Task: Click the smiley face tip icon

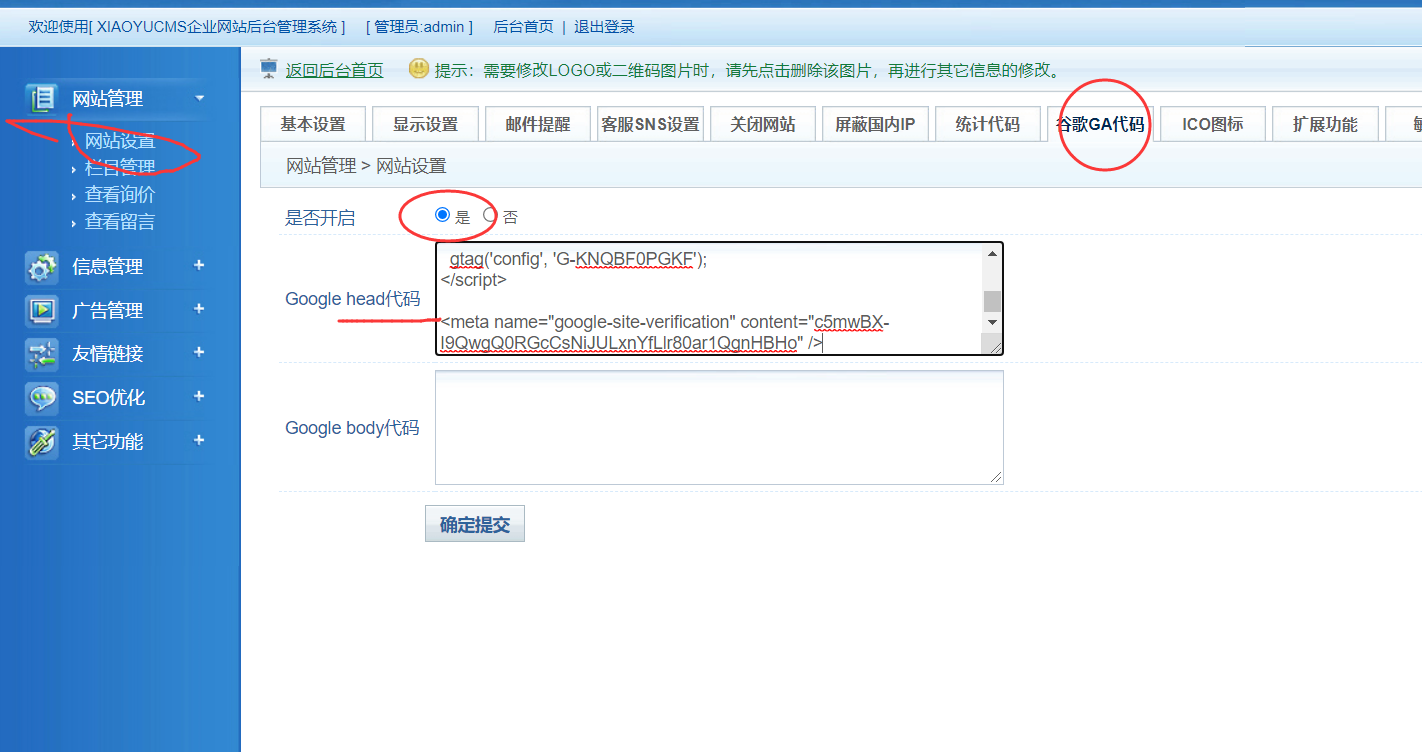Action: (419, 69)
